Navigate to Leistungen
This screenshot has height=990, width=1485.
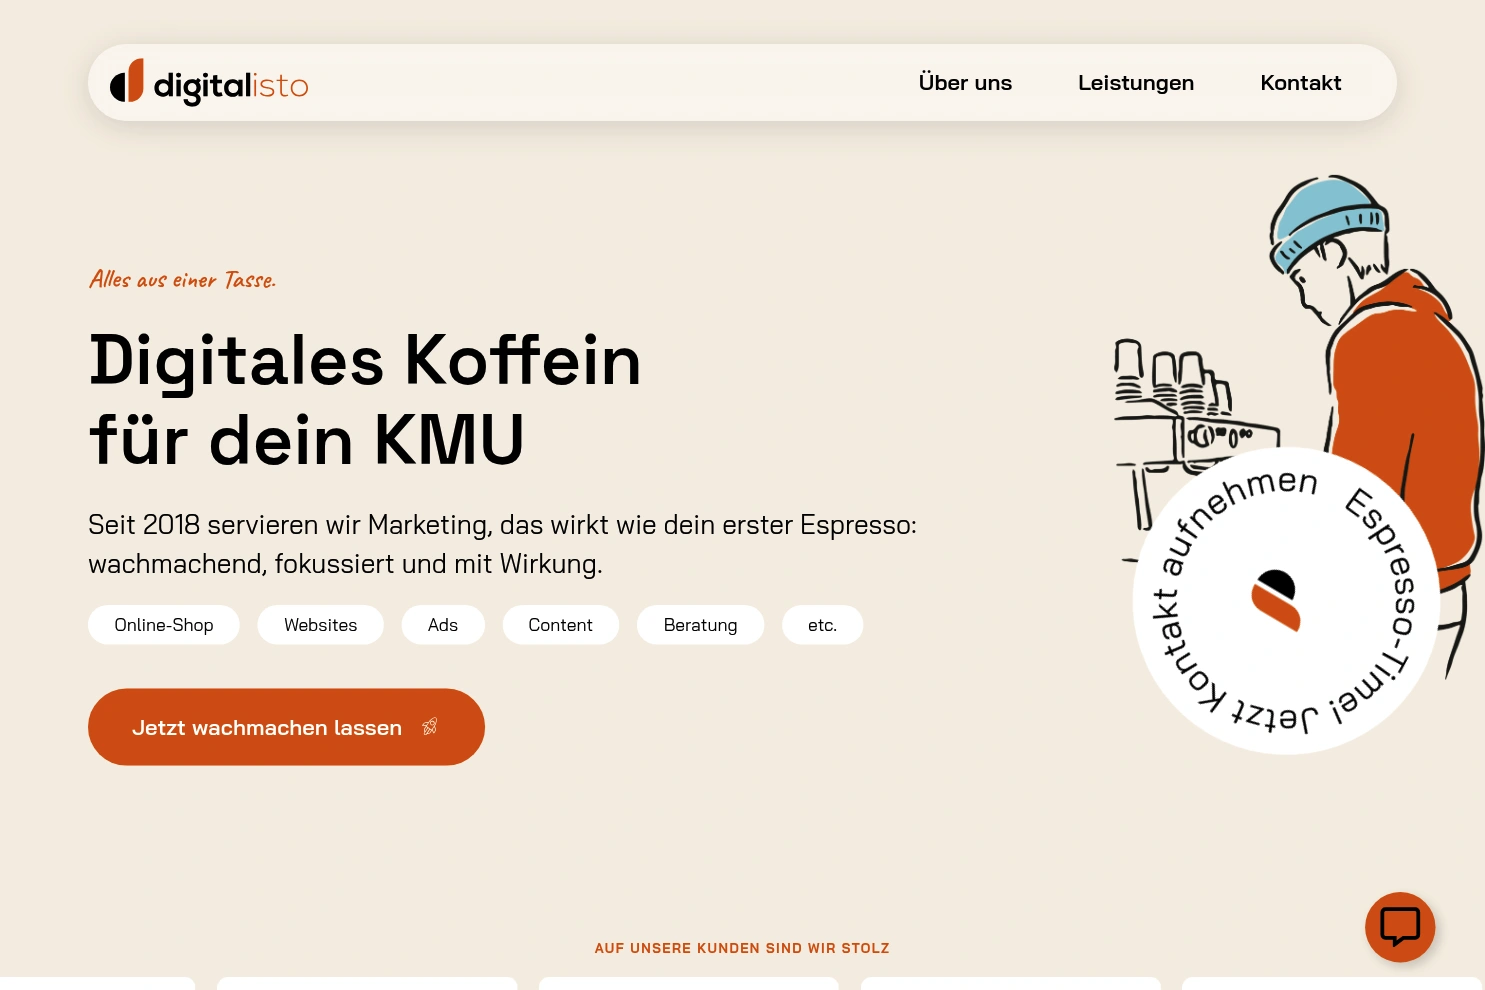coord(1136,82)
